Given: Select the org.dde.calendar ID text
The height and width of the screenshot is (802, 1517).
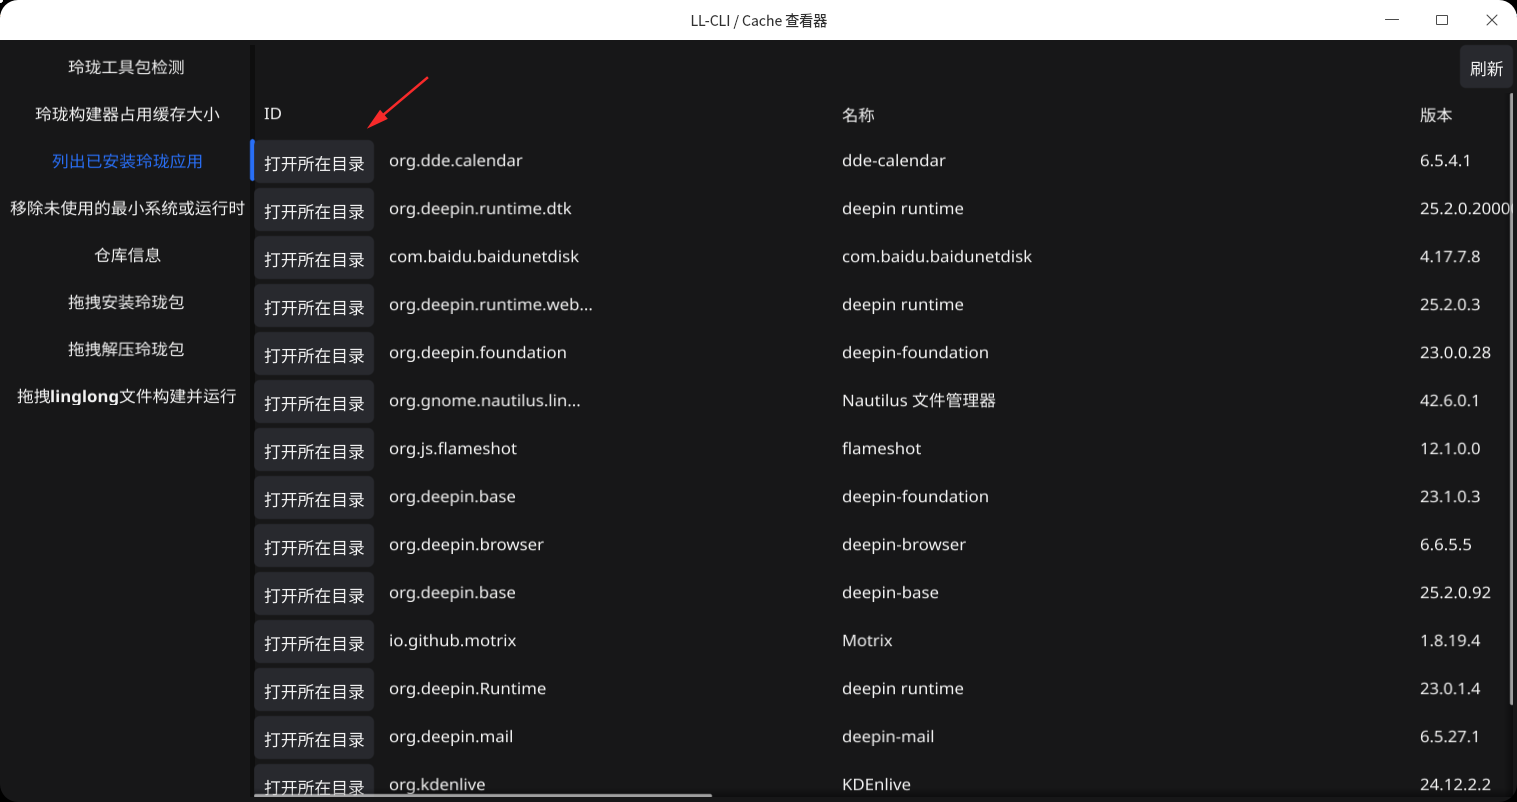Looking at the screenshot, I should tap(456, 161).
